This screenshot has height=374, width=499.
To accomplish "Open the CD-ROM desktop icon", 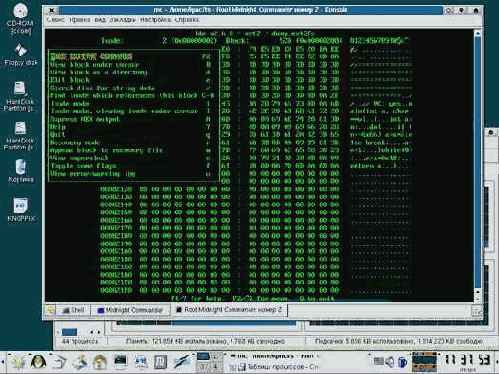I will tap(20, 18).
